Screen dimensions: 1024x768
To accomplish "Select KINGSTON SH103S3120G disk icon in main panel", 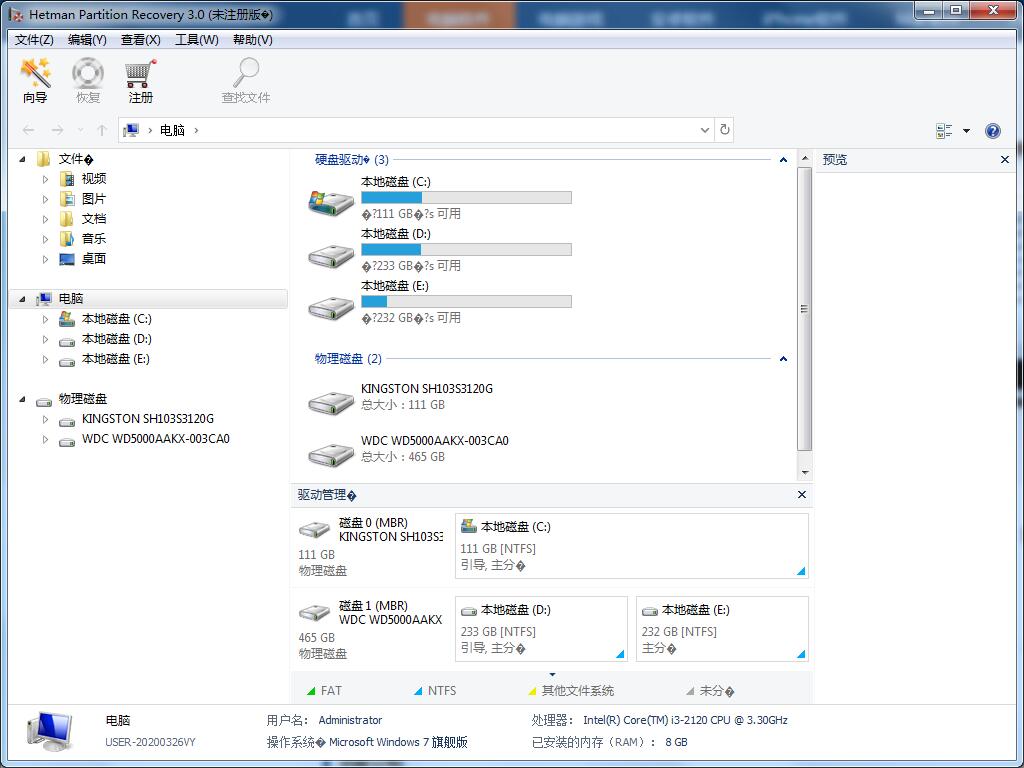I will click(331, 402).
